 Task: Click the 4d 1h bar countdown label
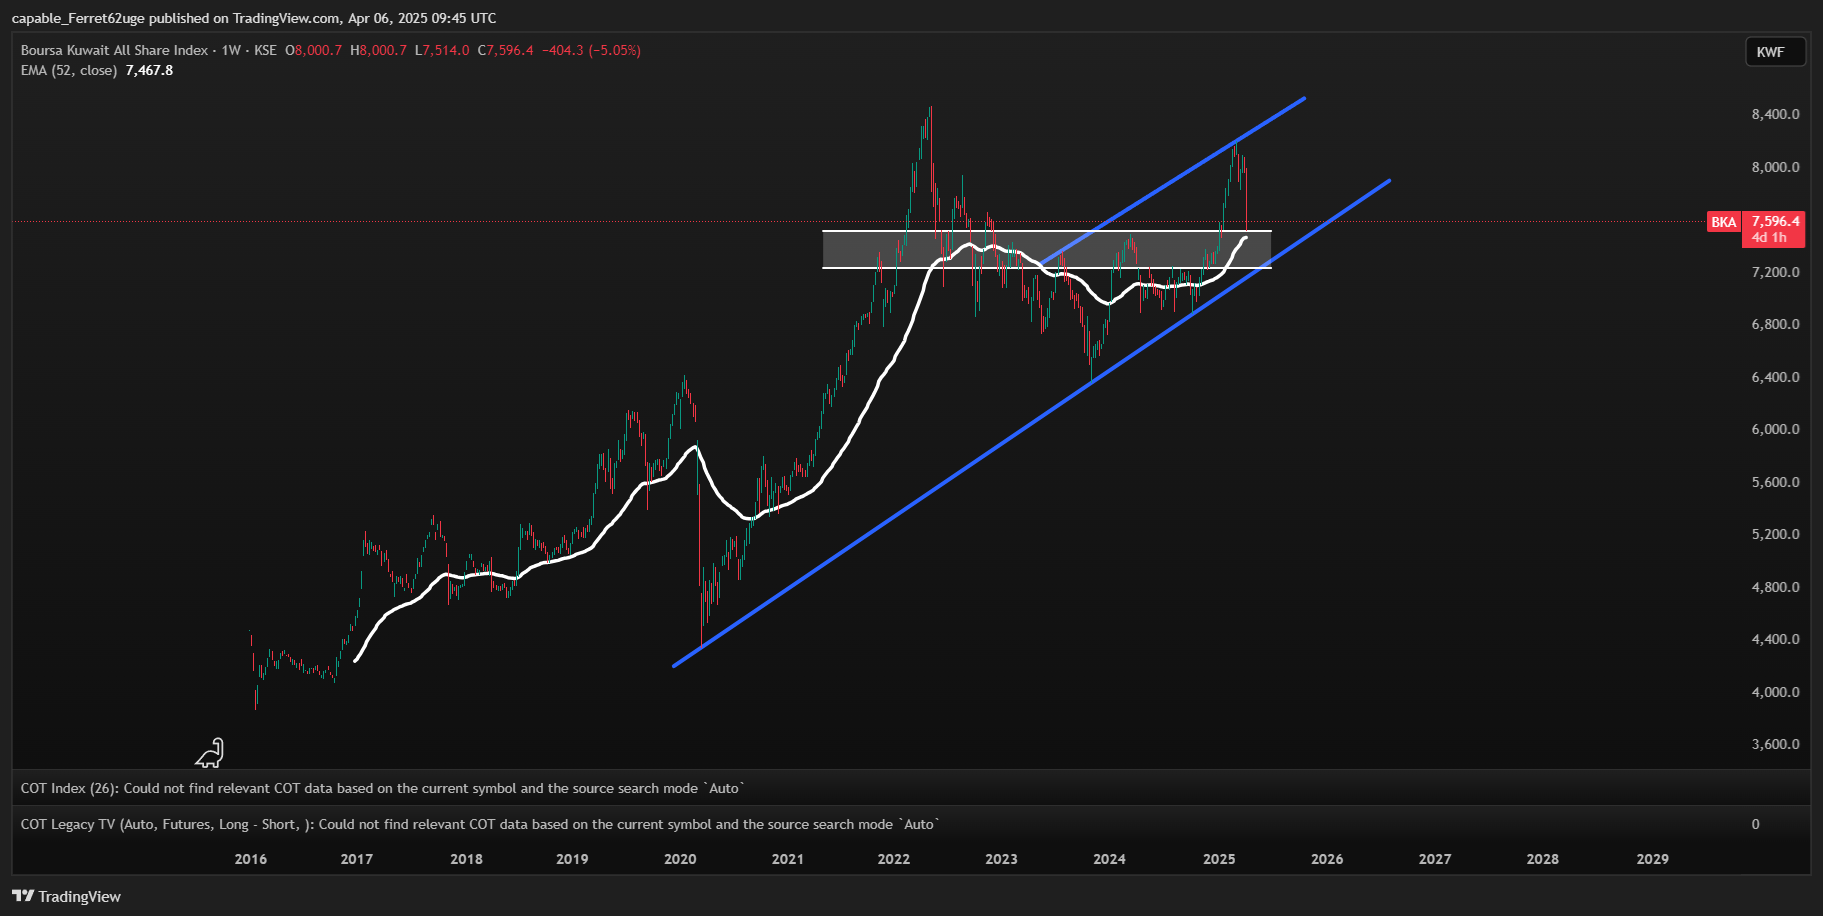click(x=1768, y=238)
